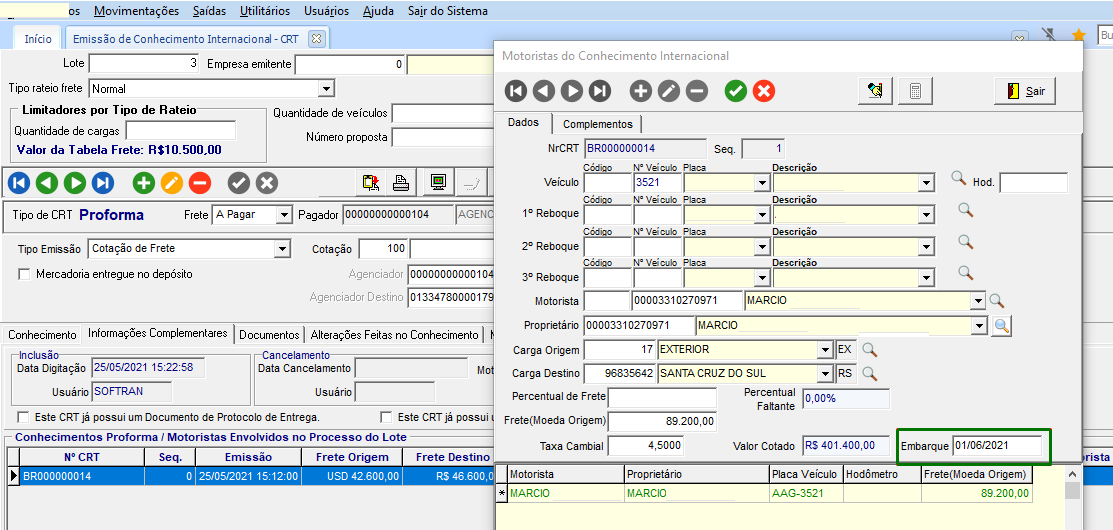Click the green add record plus icon
This screenshot has width=1113, height=530.
pyautogui.click(x=143, y=183)
